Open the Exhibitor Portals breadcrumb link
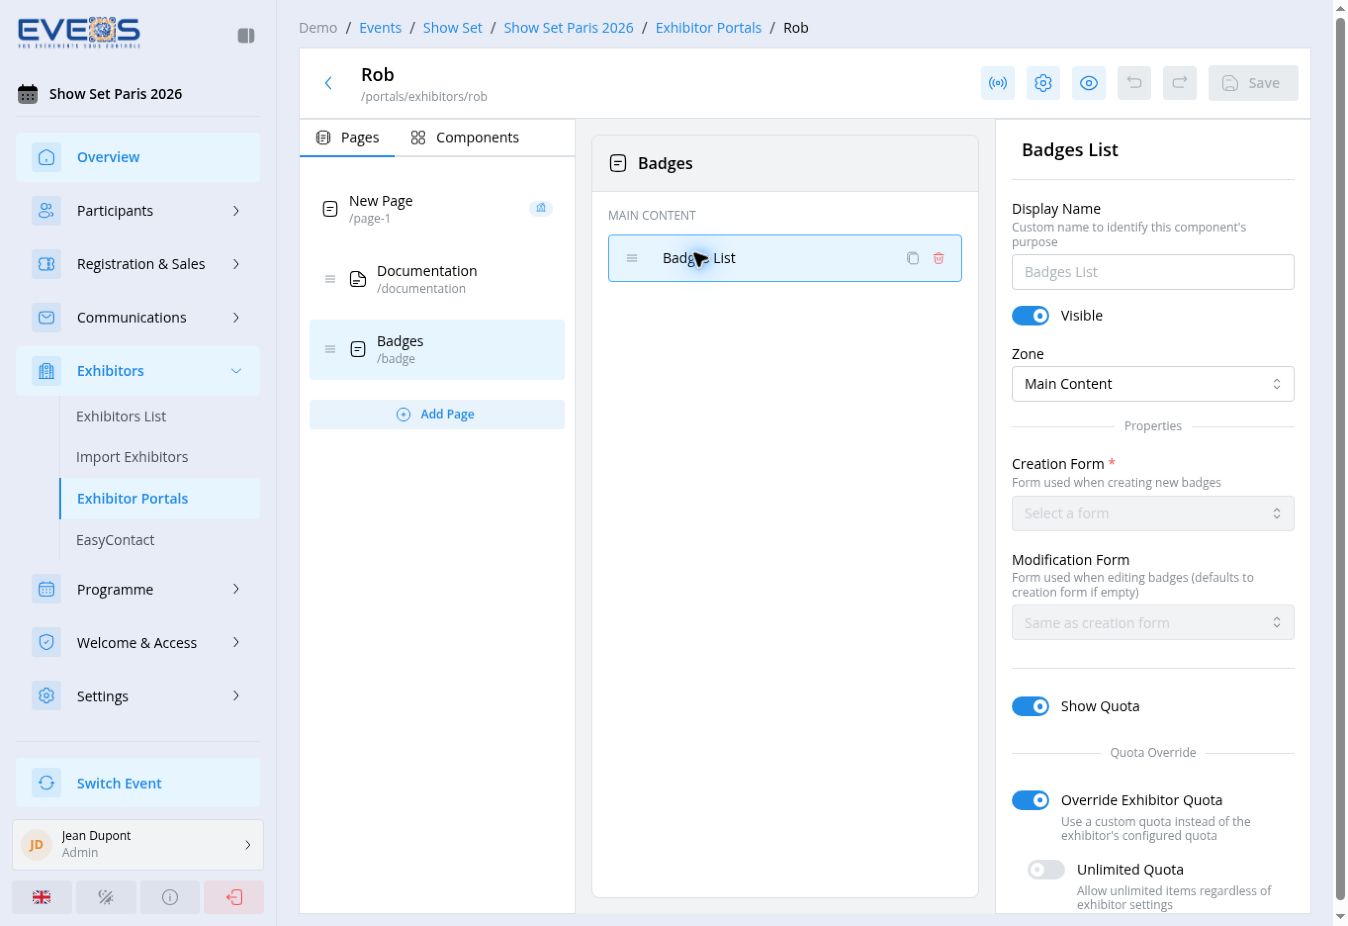This screenshot has height=926, width=1348. (x=708, y=28)
